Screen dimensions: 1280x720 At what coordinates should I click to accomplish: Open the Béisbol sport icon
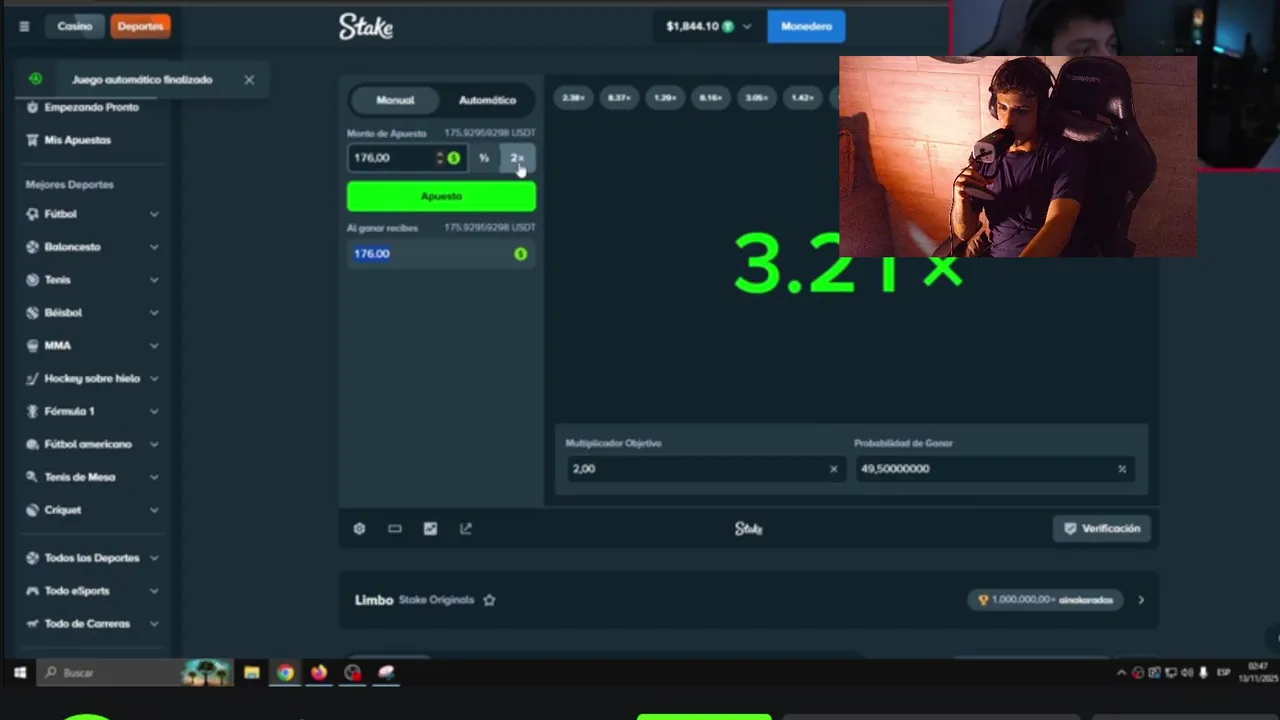point(33,313)
